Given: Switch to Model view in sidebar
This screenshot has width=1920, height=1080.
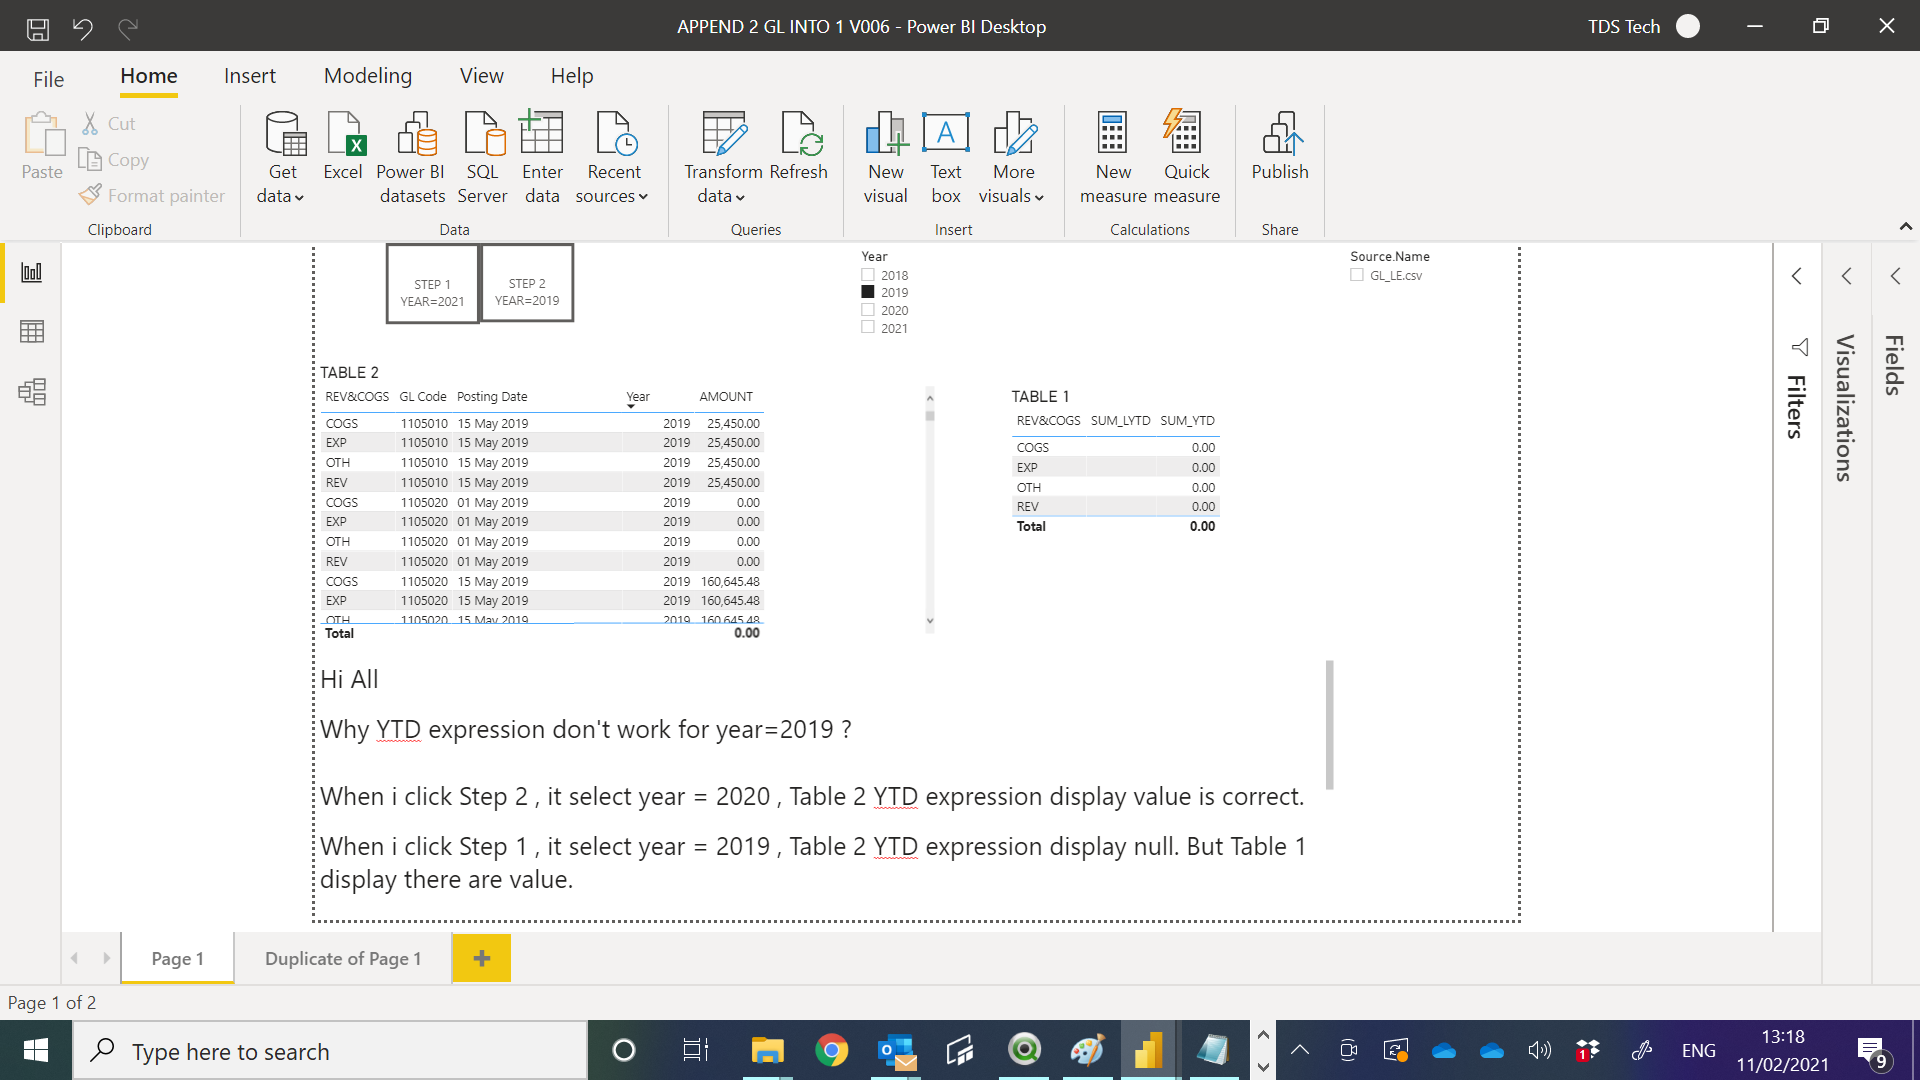Looking at the screenshot, I should (x=32, y=392).
